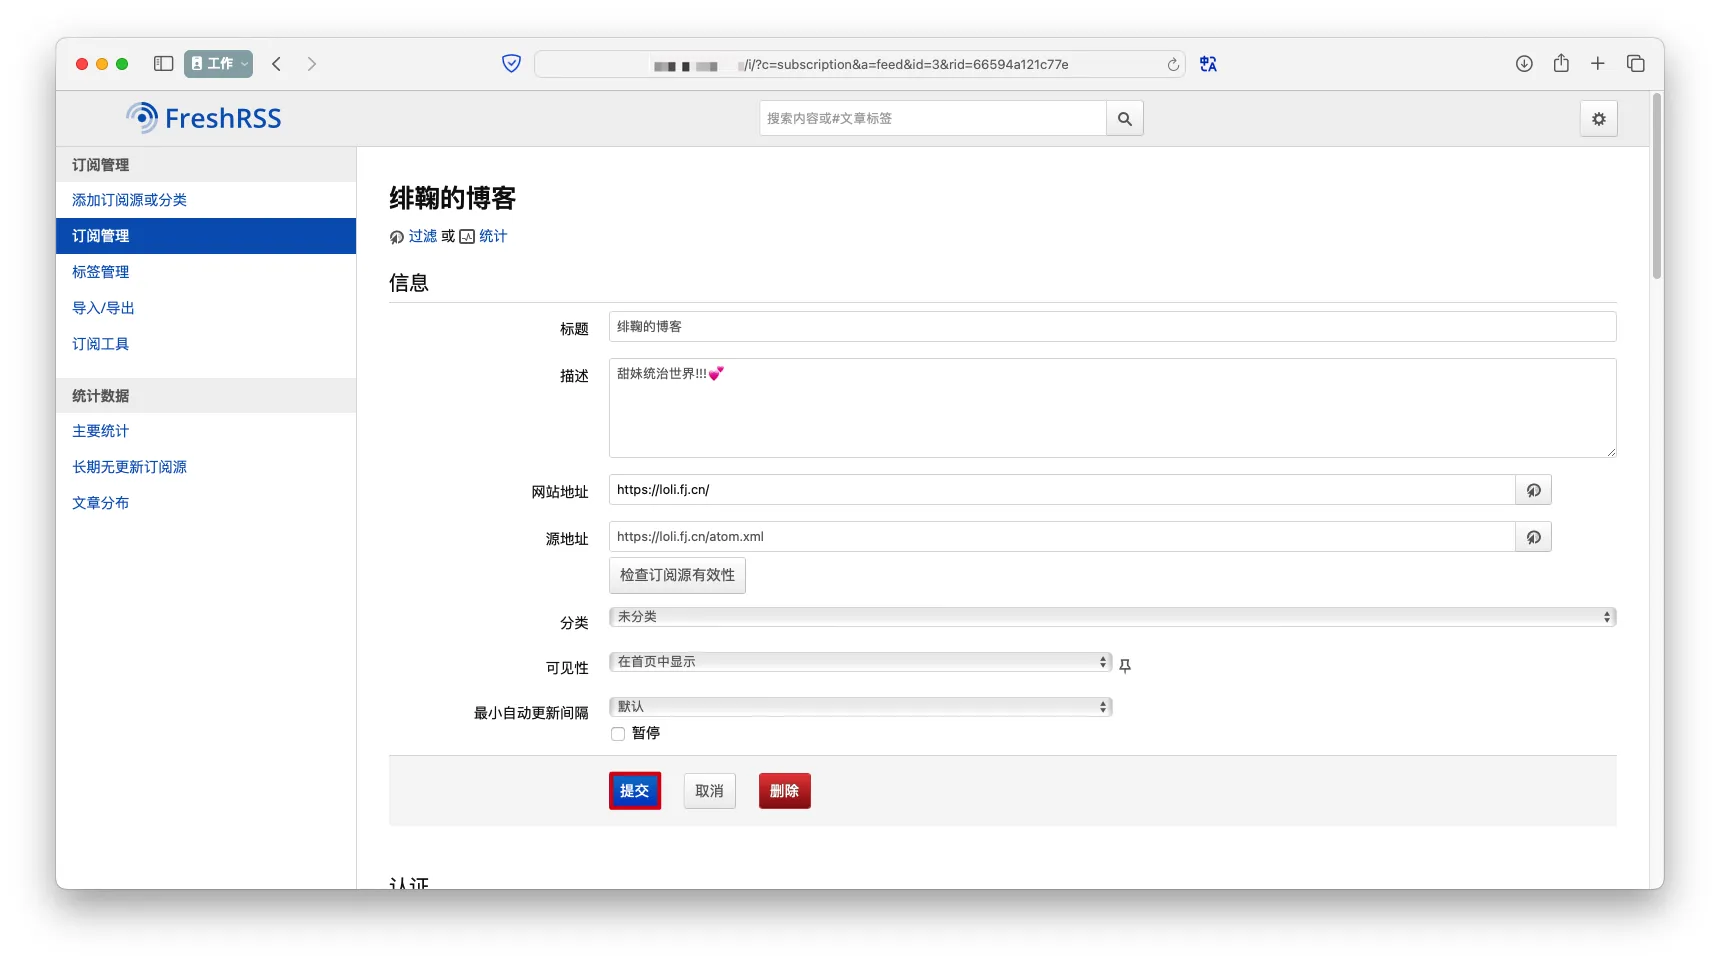
Task: Click the FreshRSS logo
Action: pyautogui.click(x=204, y=118)
